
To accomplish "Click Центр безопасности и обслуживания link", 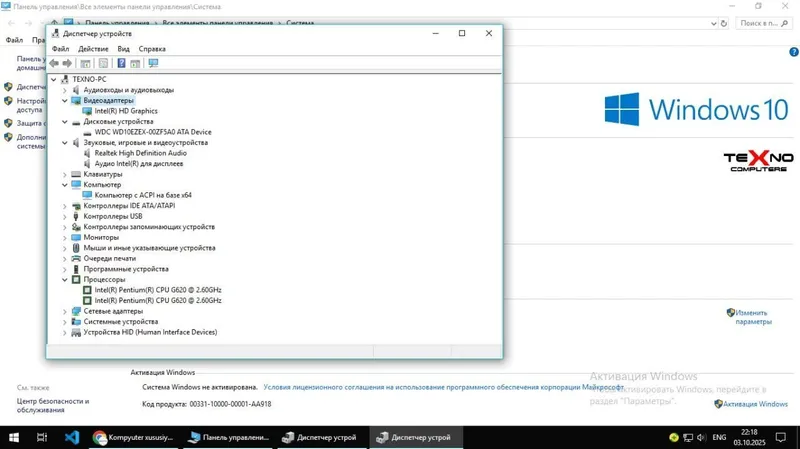I will pos(53,406).
